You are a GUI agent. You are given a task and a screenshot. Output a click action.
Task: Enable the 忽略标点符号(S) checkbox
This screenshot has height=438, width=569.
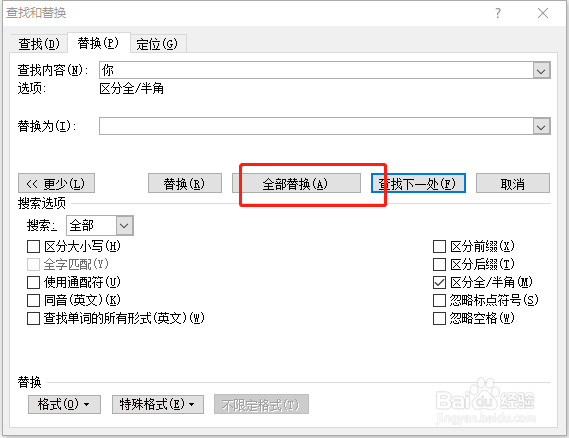[x=439, y=300]
